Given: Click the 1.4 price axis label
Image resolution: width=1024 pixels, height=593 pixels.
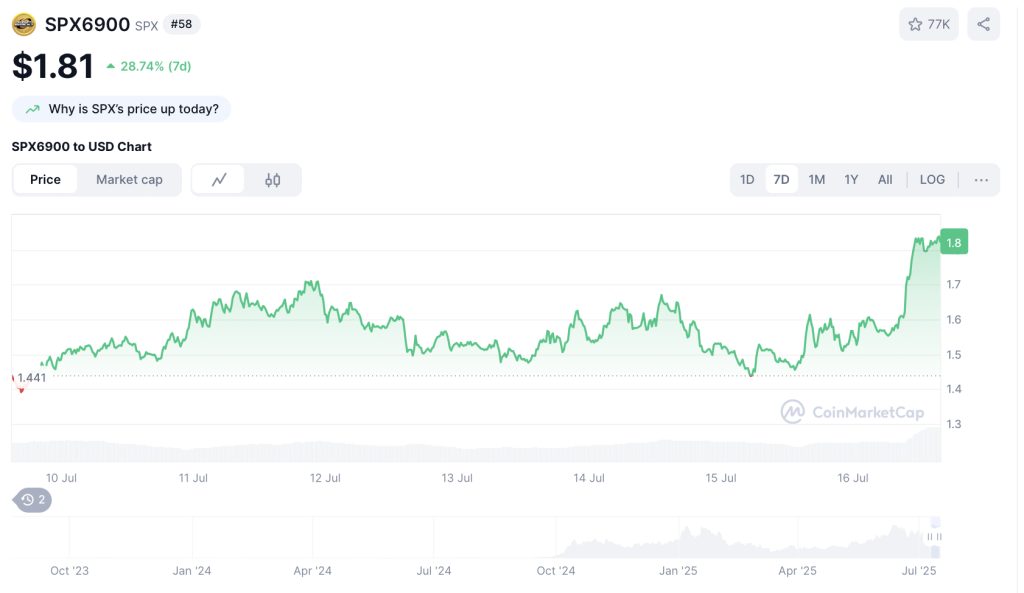Looking at the screenshot, I should pos(953,389).
